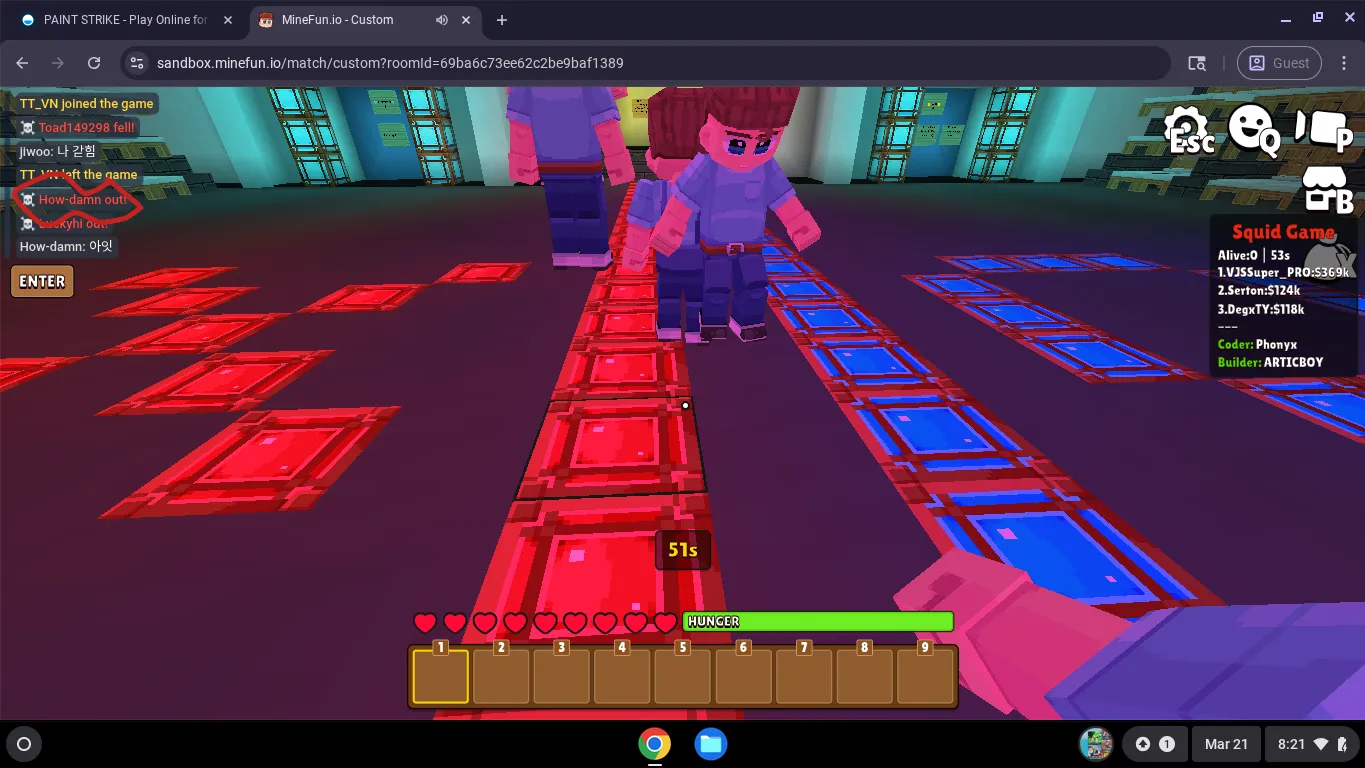
Task: Open the Files app on the shelf
Action: [x=711, y=744]
